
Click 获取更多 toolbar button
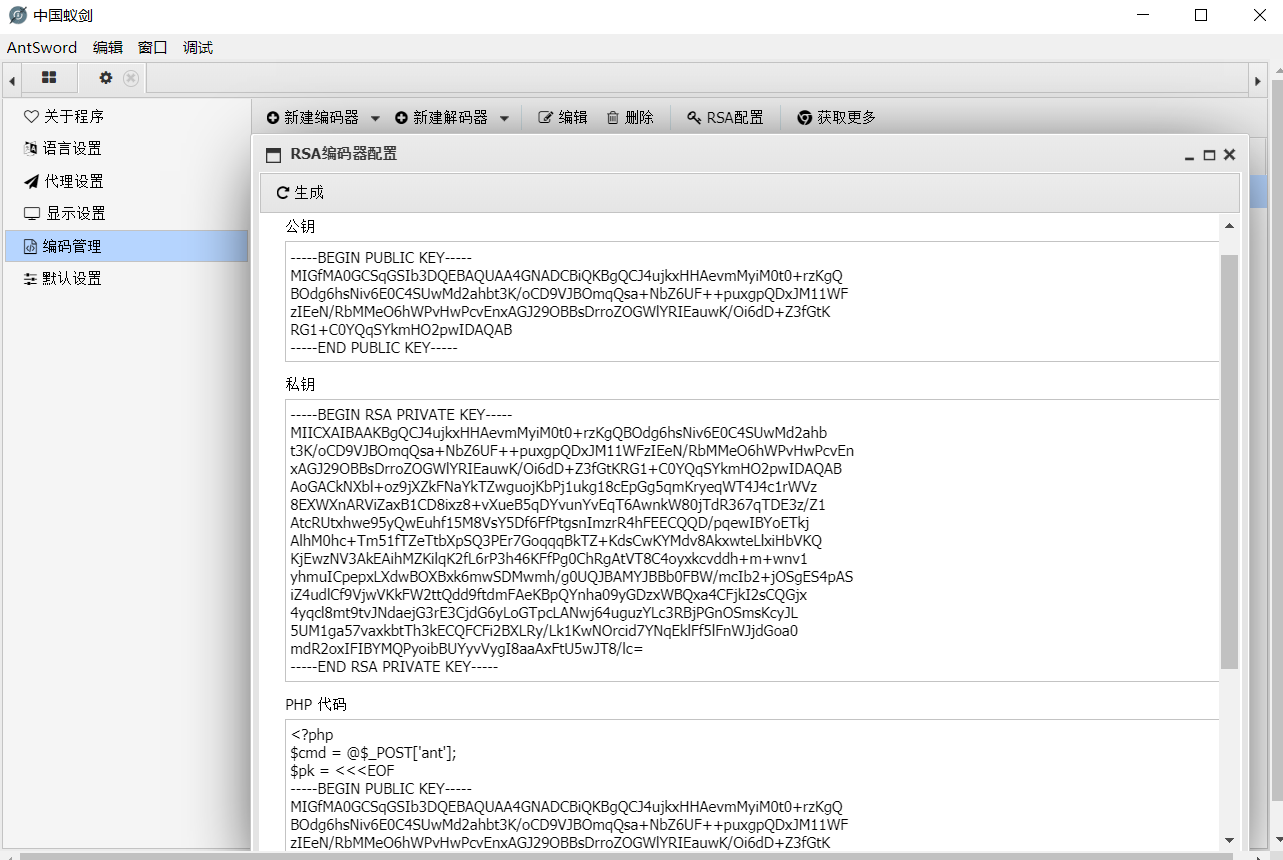(836, 118)
